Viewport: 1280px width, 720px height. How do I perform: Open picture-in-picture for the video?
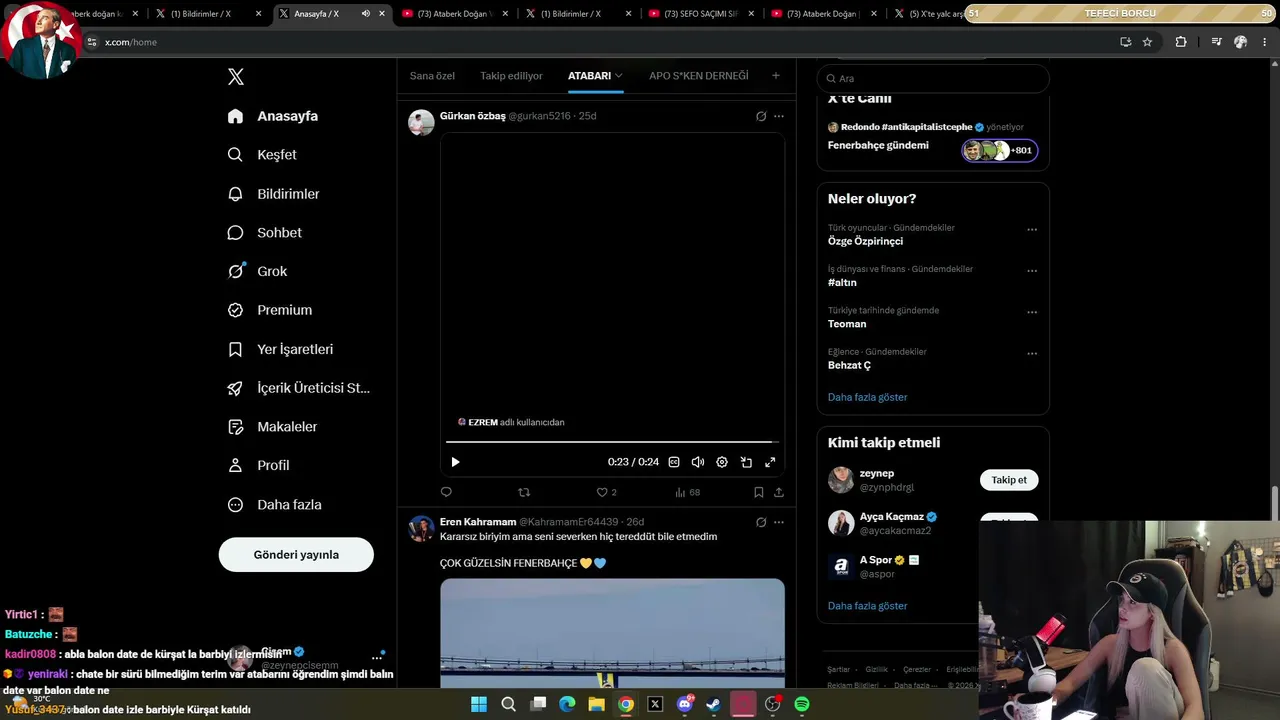[746, 462]
